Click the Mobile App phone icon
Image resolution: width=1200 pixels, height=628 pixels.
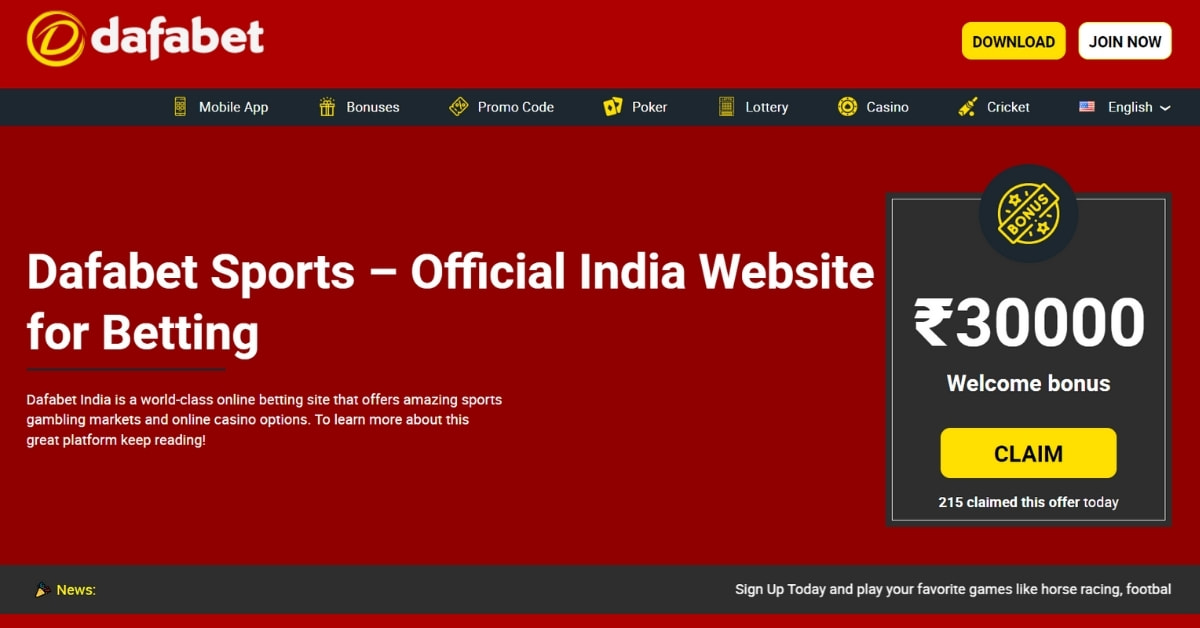(180, 107)
